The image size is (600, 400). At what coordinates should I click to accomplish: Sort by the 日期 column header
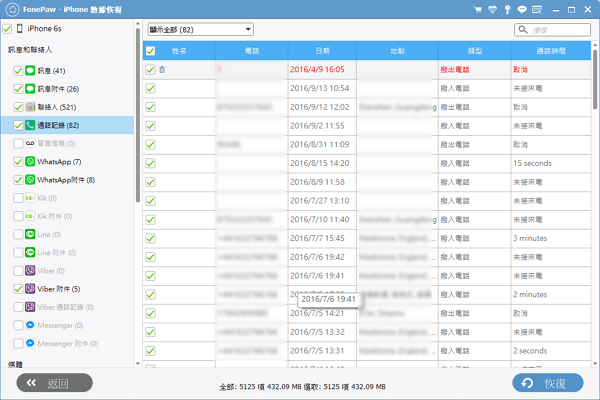322,50
